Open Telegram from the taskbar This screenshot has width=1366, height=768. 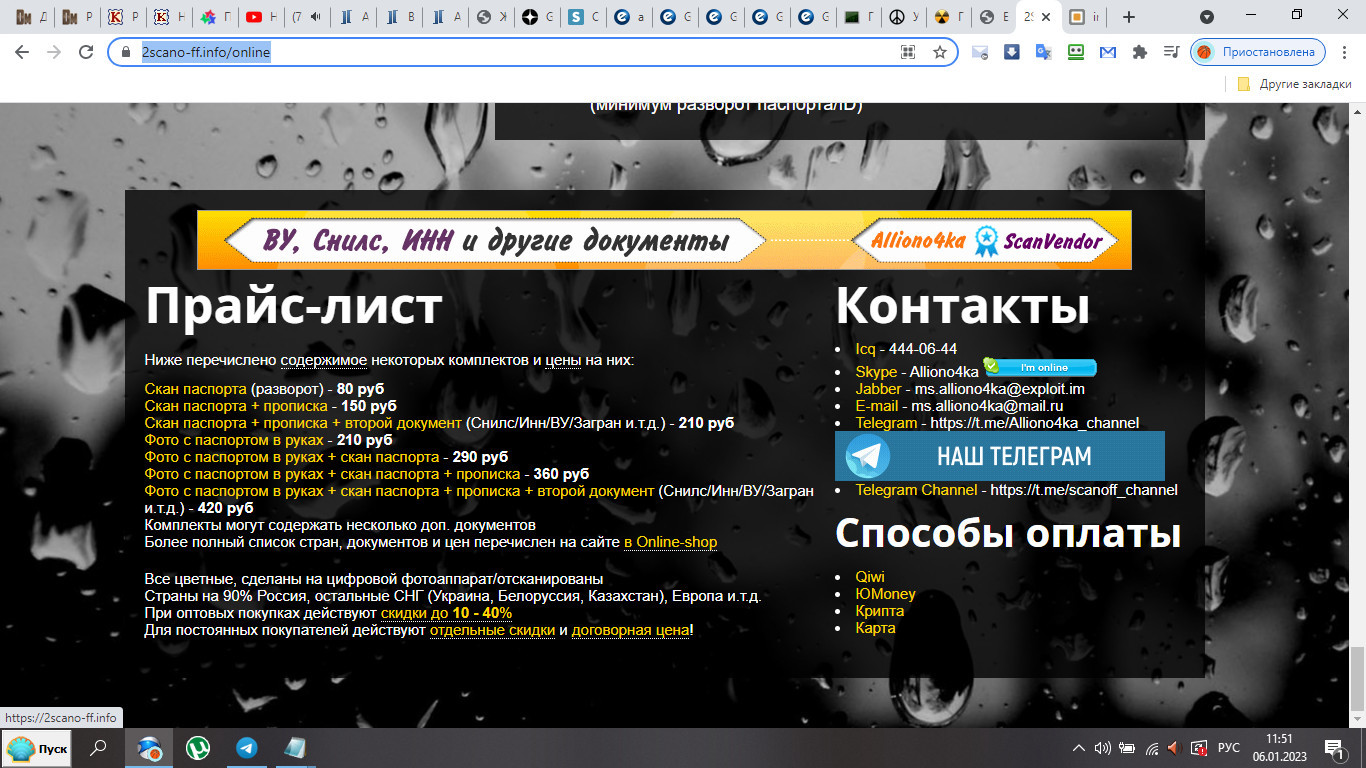click(x=246, y=748)
